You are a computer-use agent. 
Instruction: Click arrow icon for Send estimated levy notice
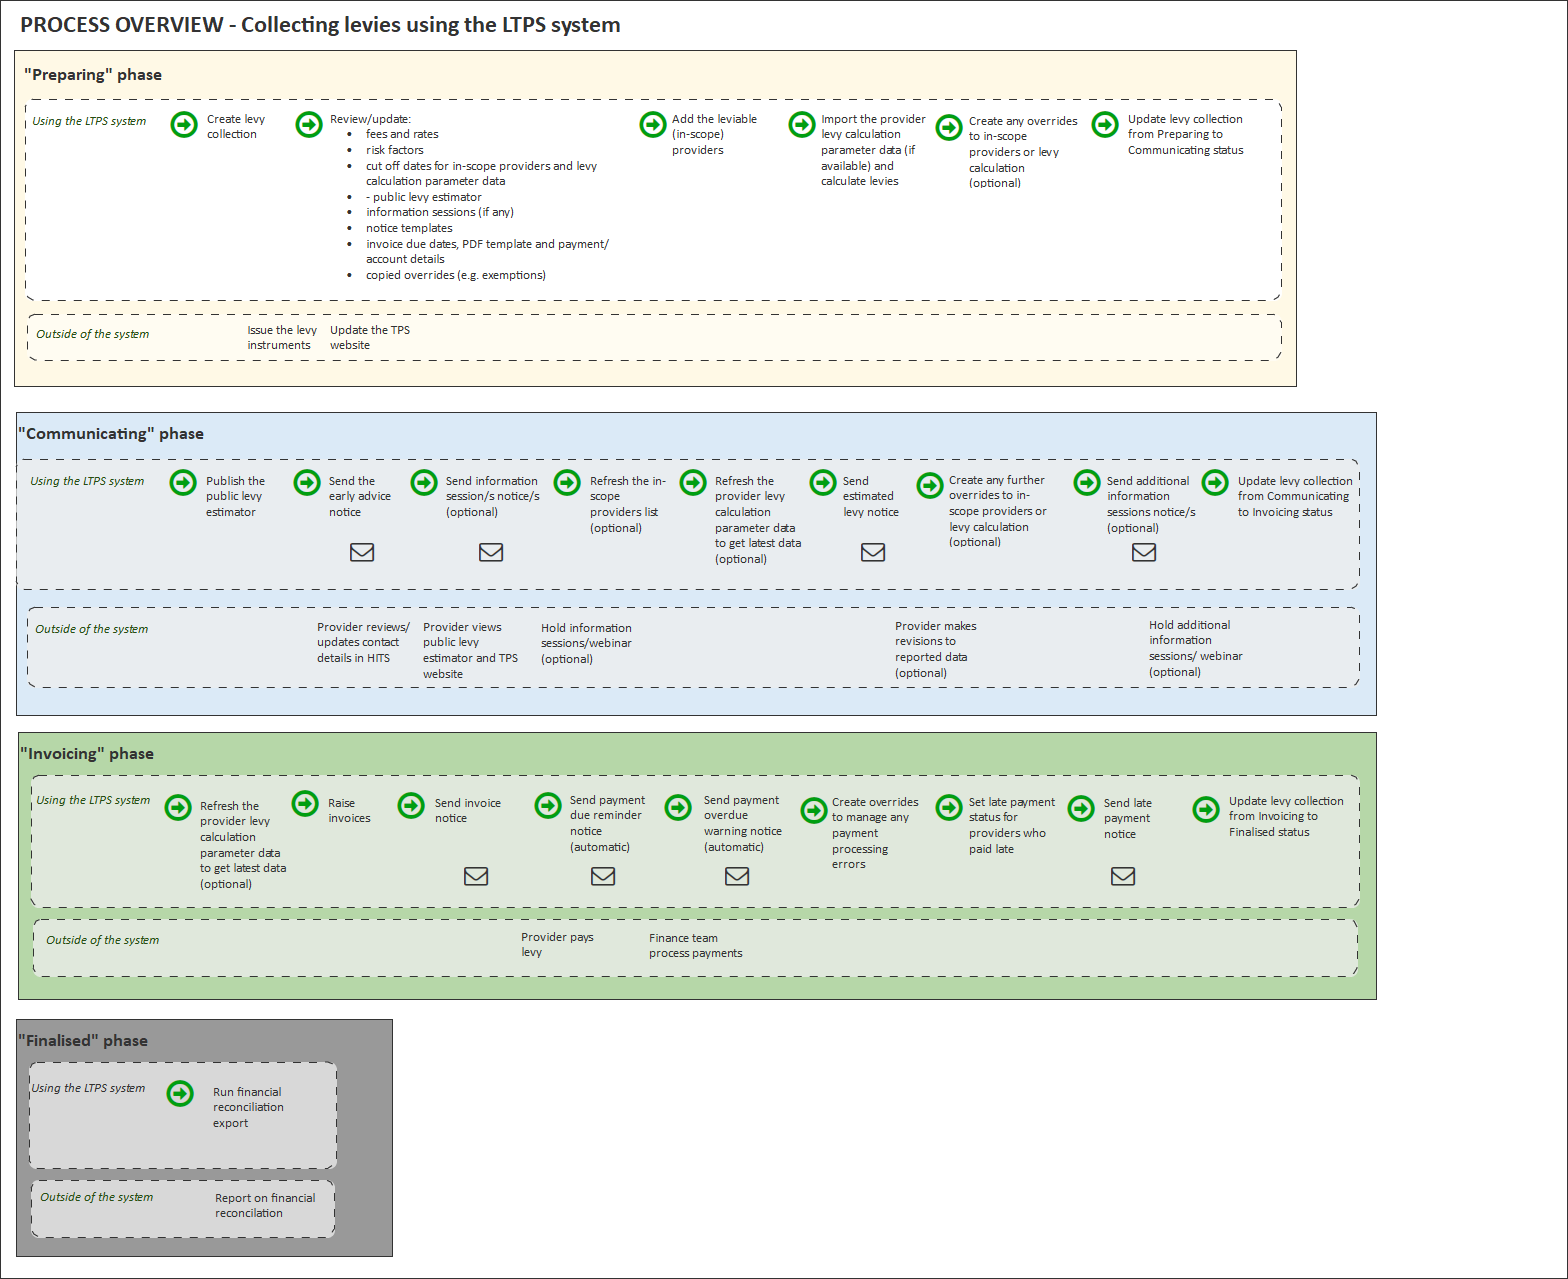(823, 483)
